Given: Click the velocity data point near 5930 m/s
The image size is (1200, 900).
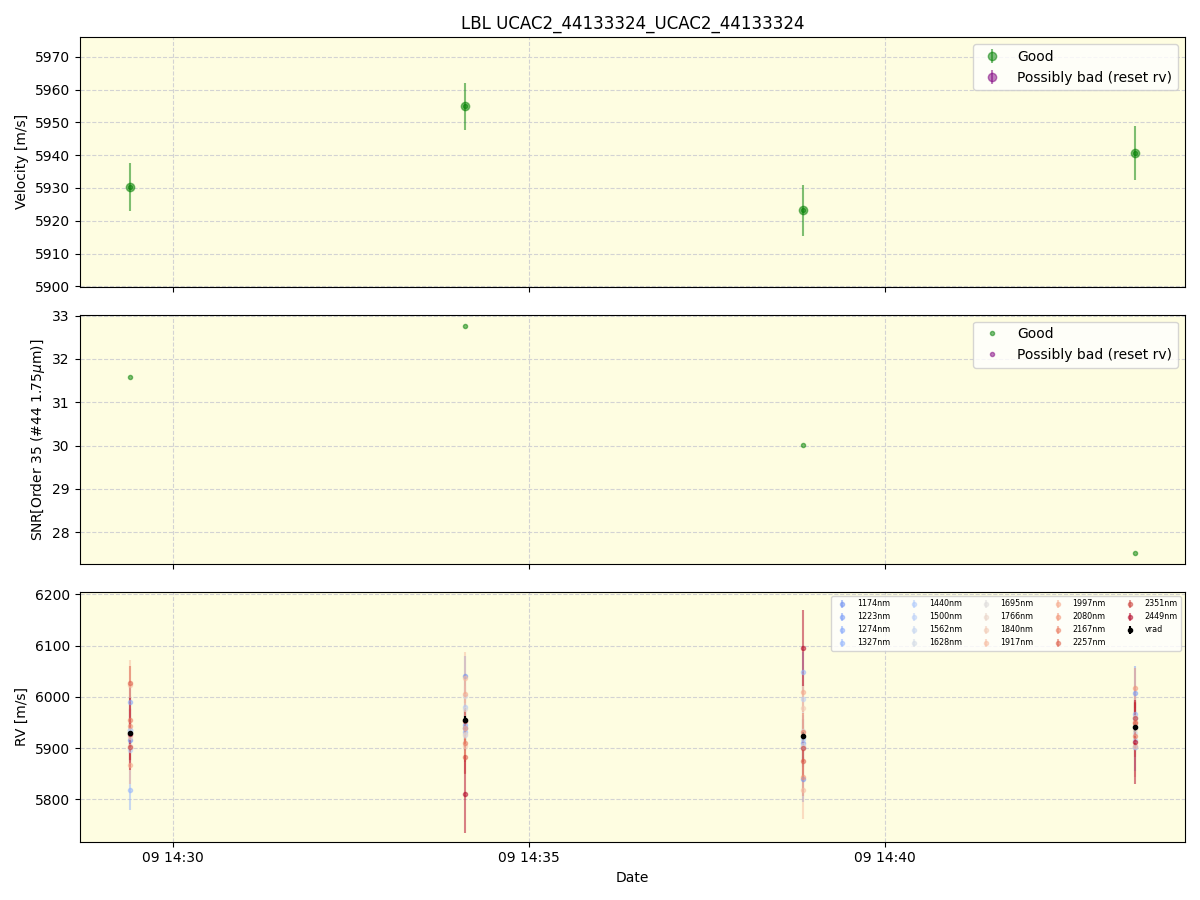Looking at the screenshot, I should tap(130, 187).
